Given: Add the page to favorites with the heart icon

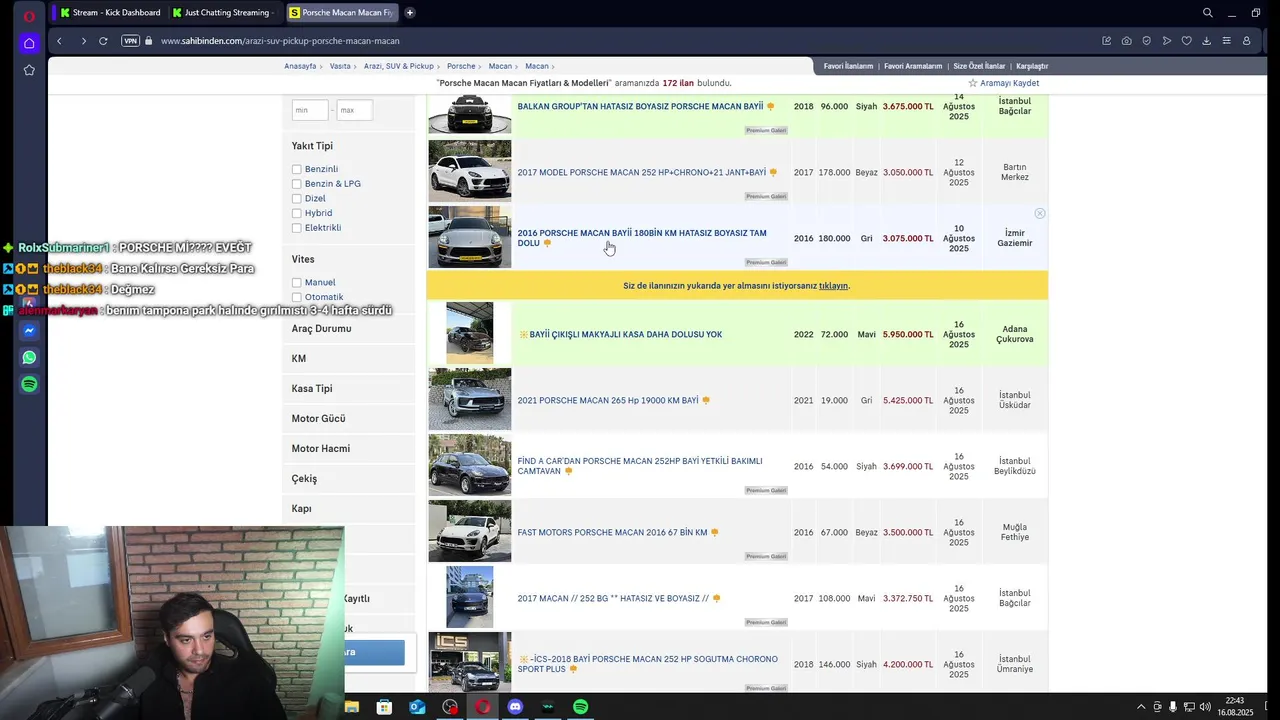Looking at the screenshot, I should 1186,41.
